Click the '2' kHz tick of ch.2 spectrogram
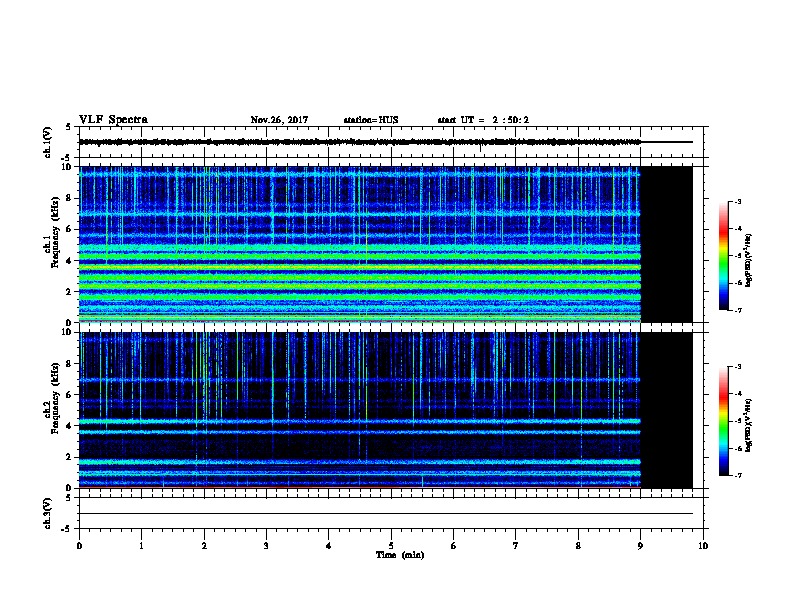Screen dimensions: 792x612 click(x=69, y=457)
